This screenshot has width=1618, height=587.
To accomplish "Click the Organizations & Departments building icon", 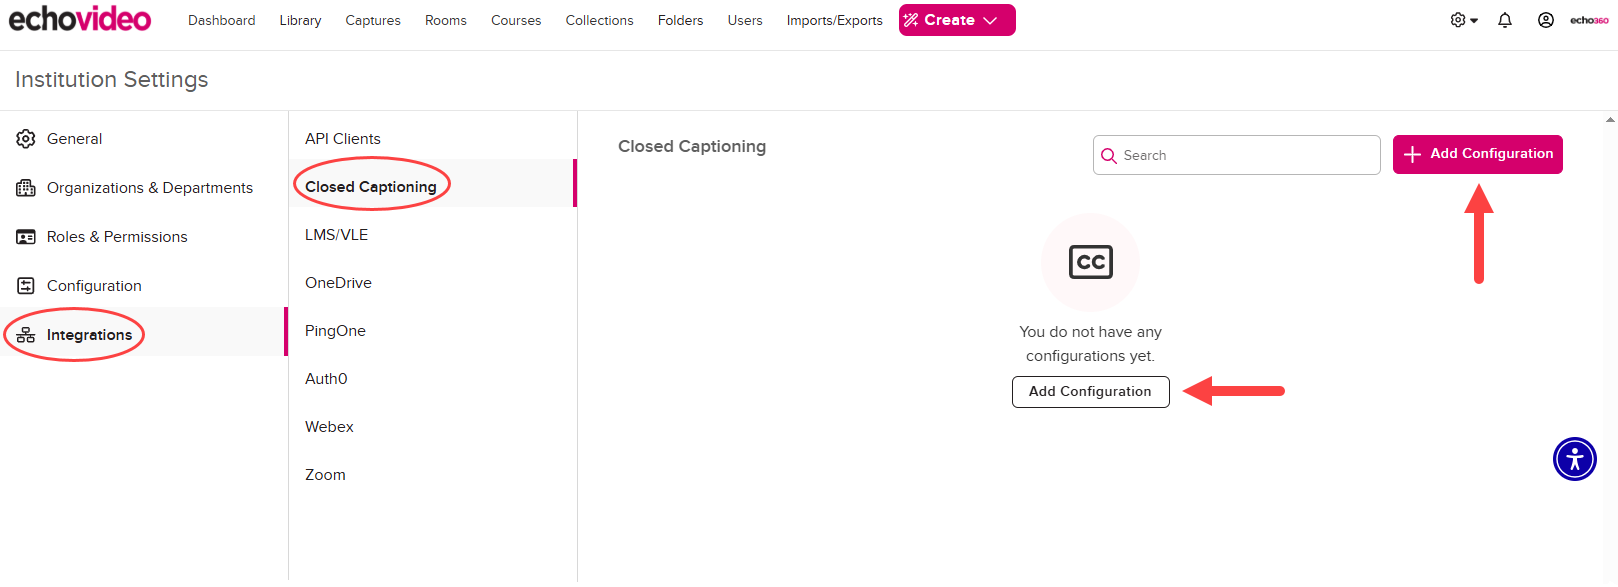I will (x=26, y=188).
